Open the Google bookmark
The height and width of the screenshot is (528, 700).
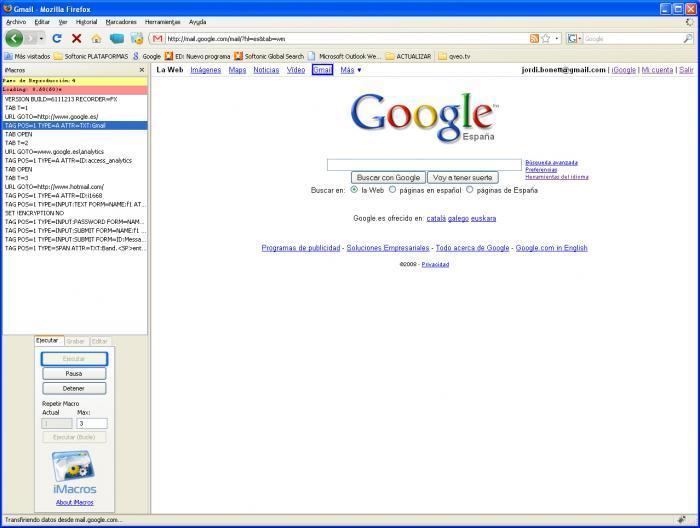pos(147,56)
